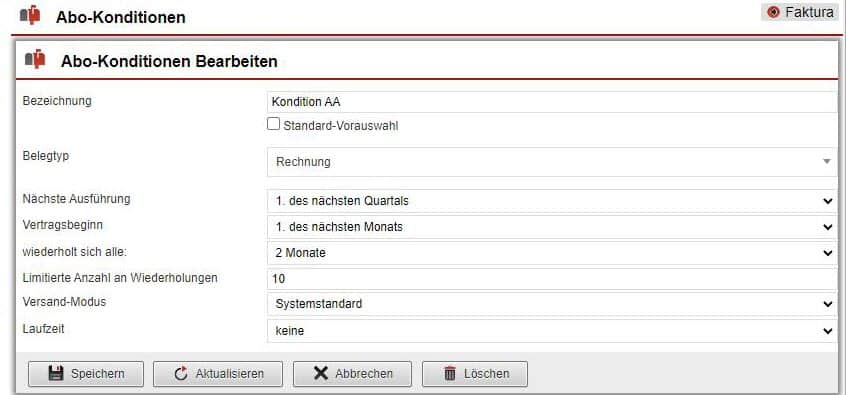This screenshot has height=395, width=846.
Task: Expand the Laufzeit dropdown set to keine
Action: pos(551,330)
